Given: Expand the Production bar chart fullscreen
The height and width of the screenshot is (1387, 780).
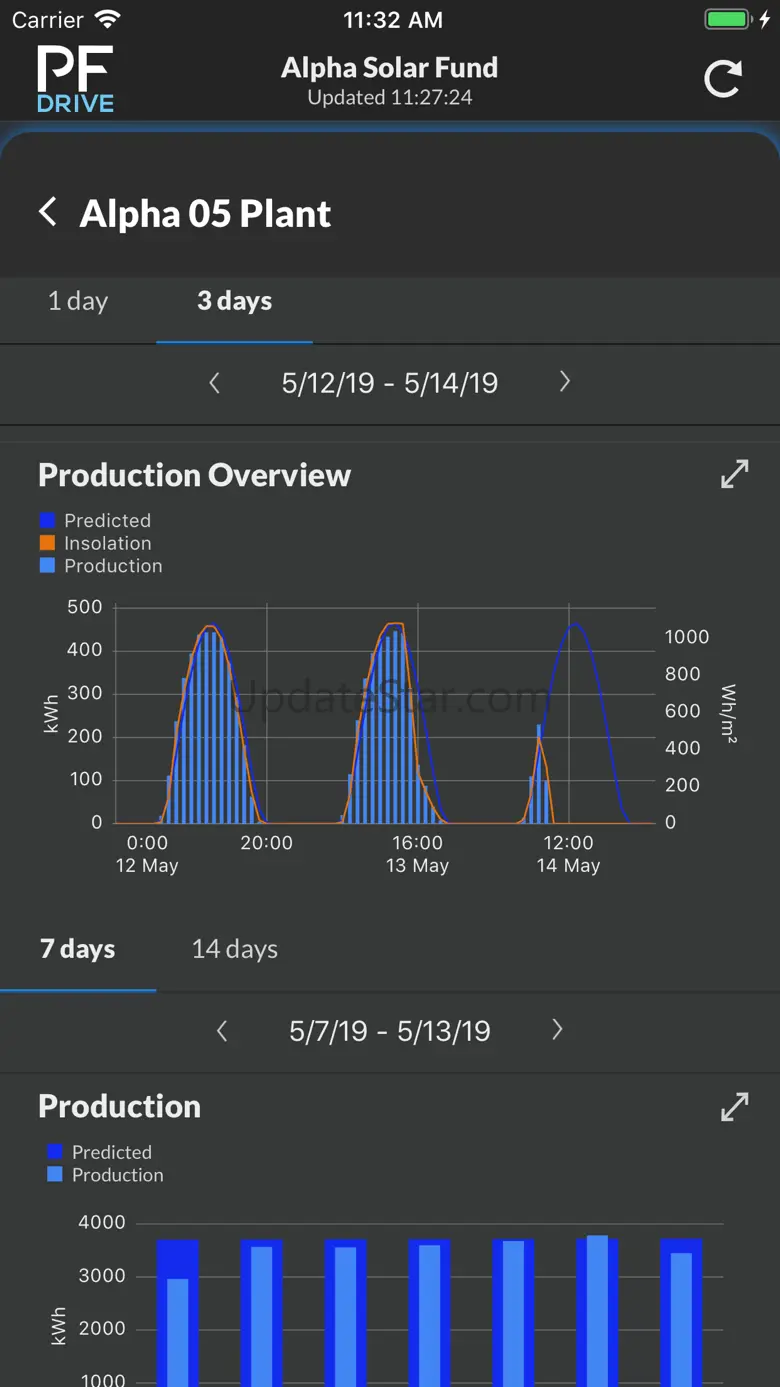Looking at the screenshot, I should (x=734, y=1106).
